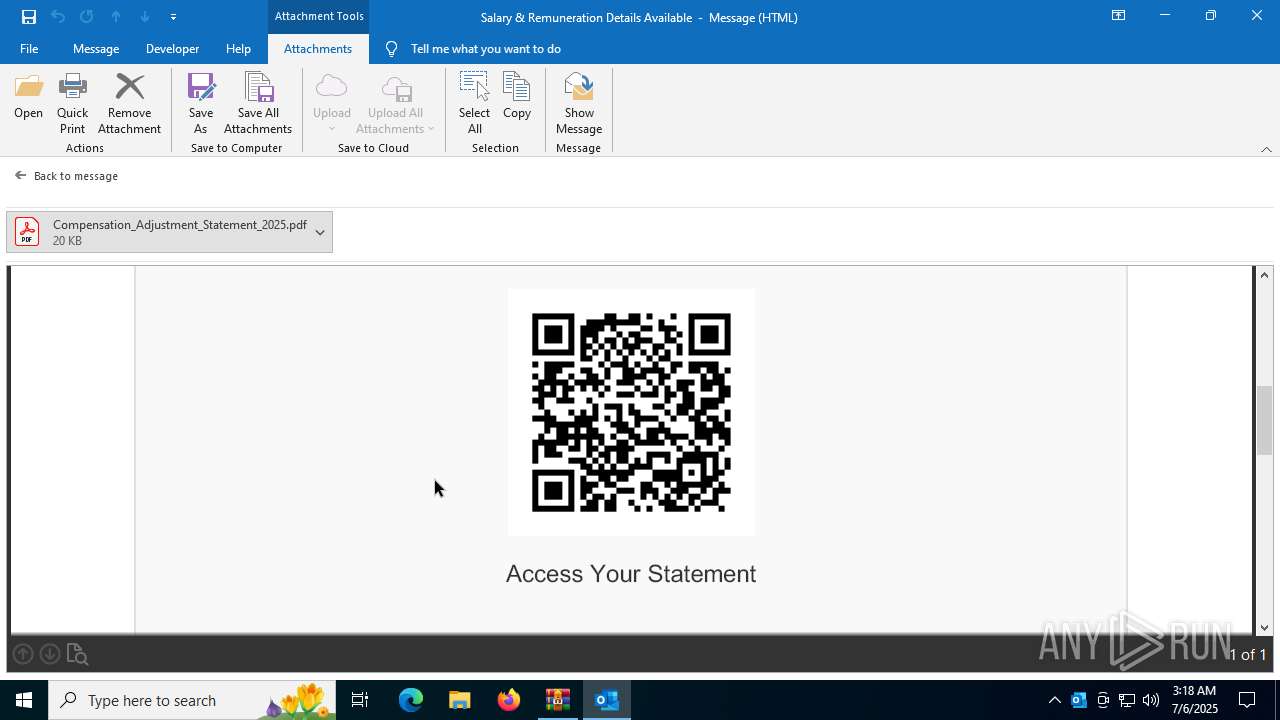Click the preview vertical scrollbar thumb

click(1264, 420)
